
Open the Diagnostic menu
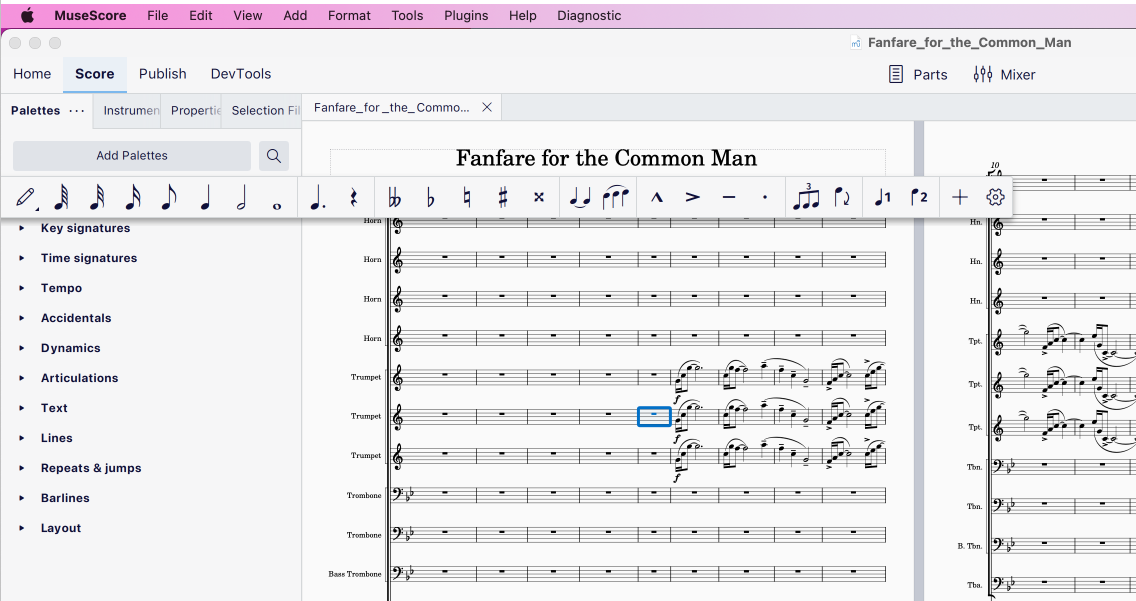[x=589, y=15]
